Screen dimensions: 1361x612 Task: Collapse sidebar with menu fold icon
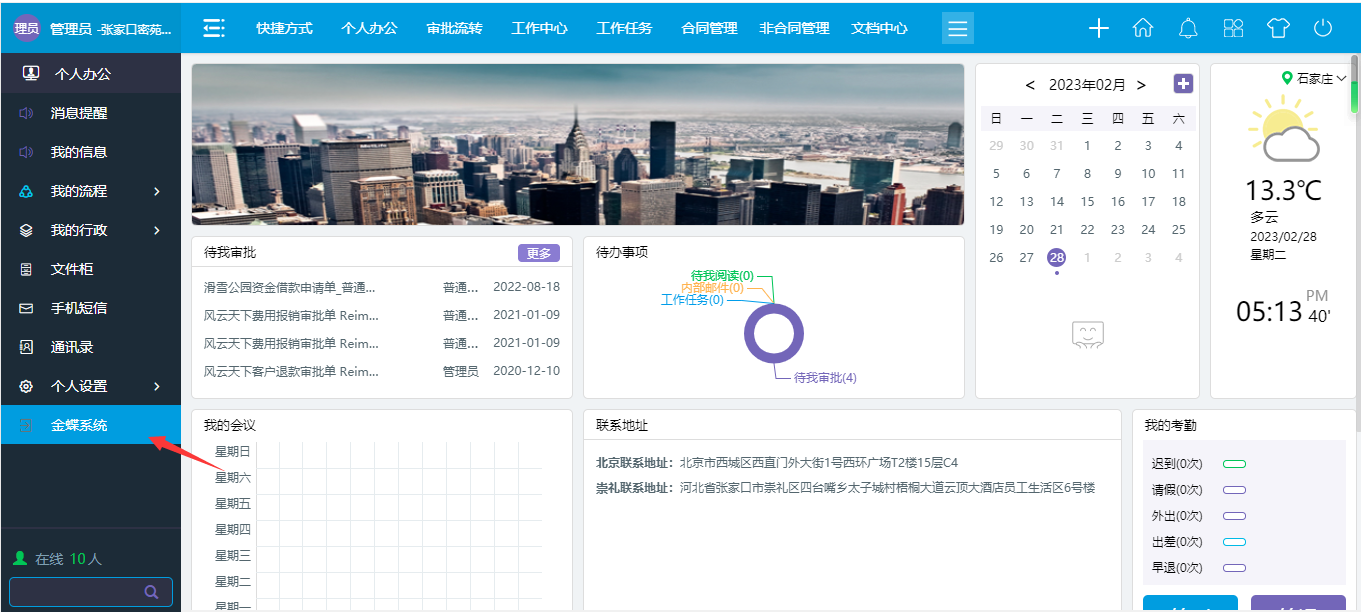tap(214, 28)
